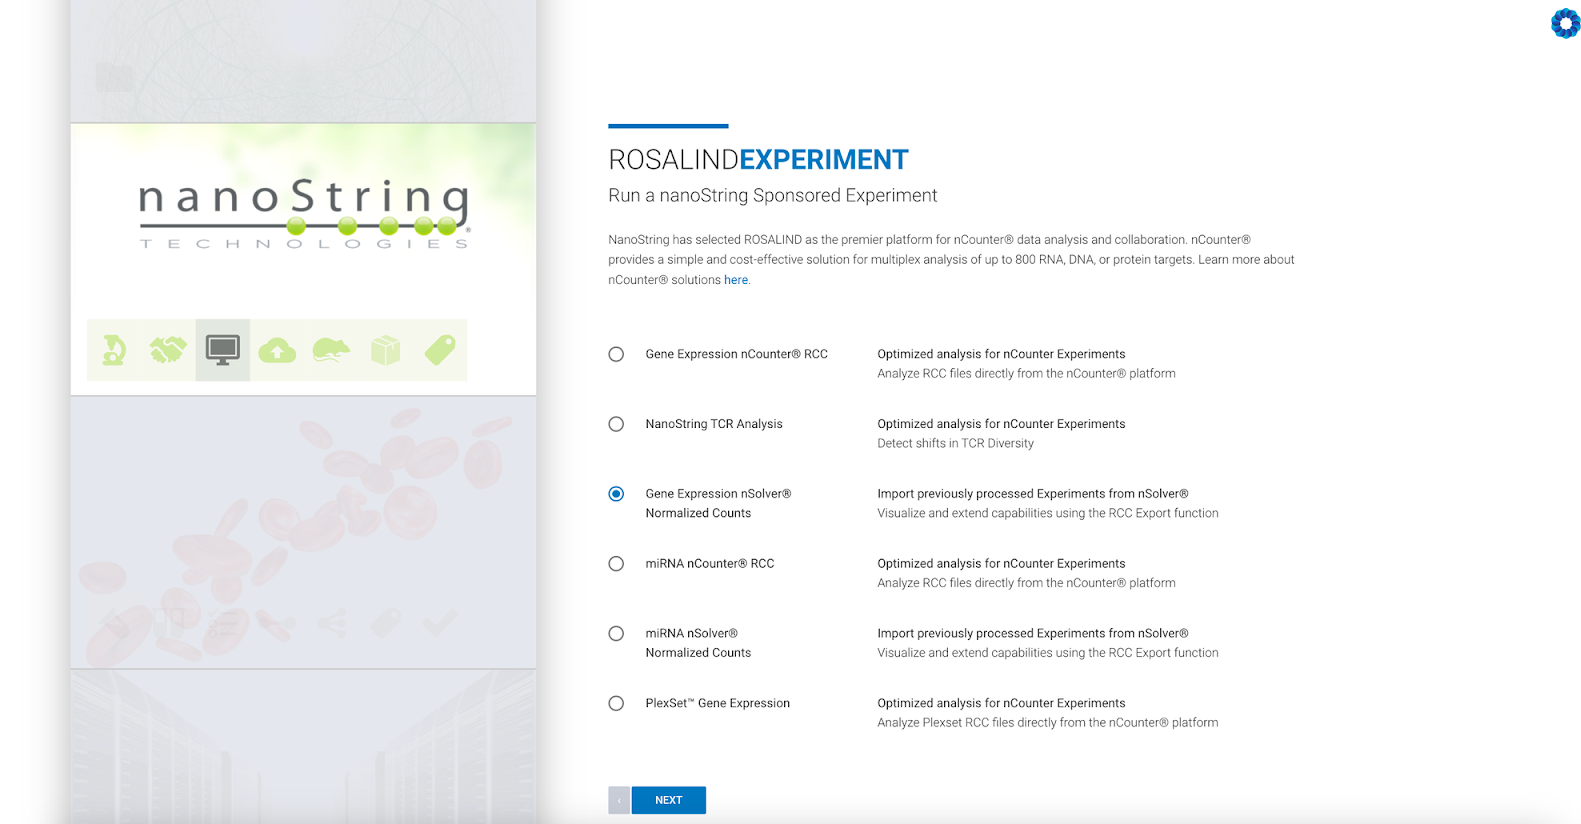This screenshot has width=1581, height=824.
Task: Open the 'here' nCounter solutions link
Action: click(736, 280)
